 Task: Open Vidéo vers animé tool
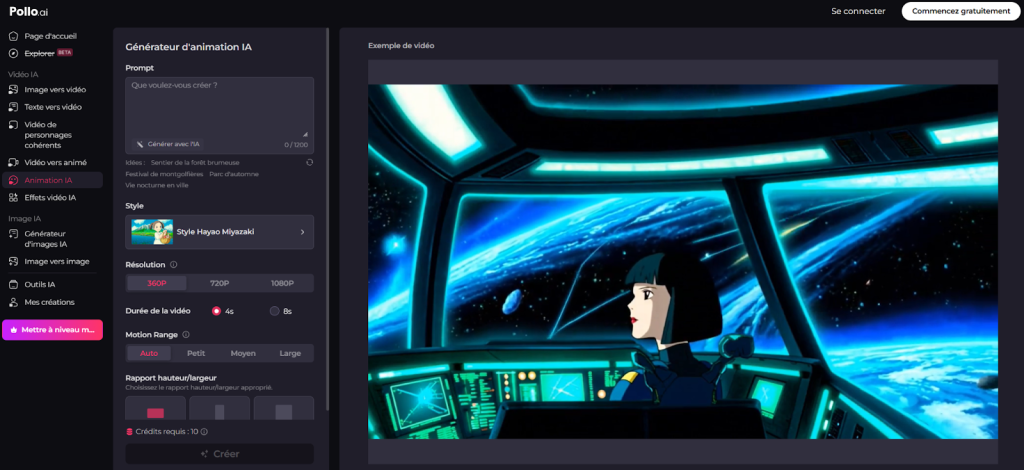tap(52, 163)
